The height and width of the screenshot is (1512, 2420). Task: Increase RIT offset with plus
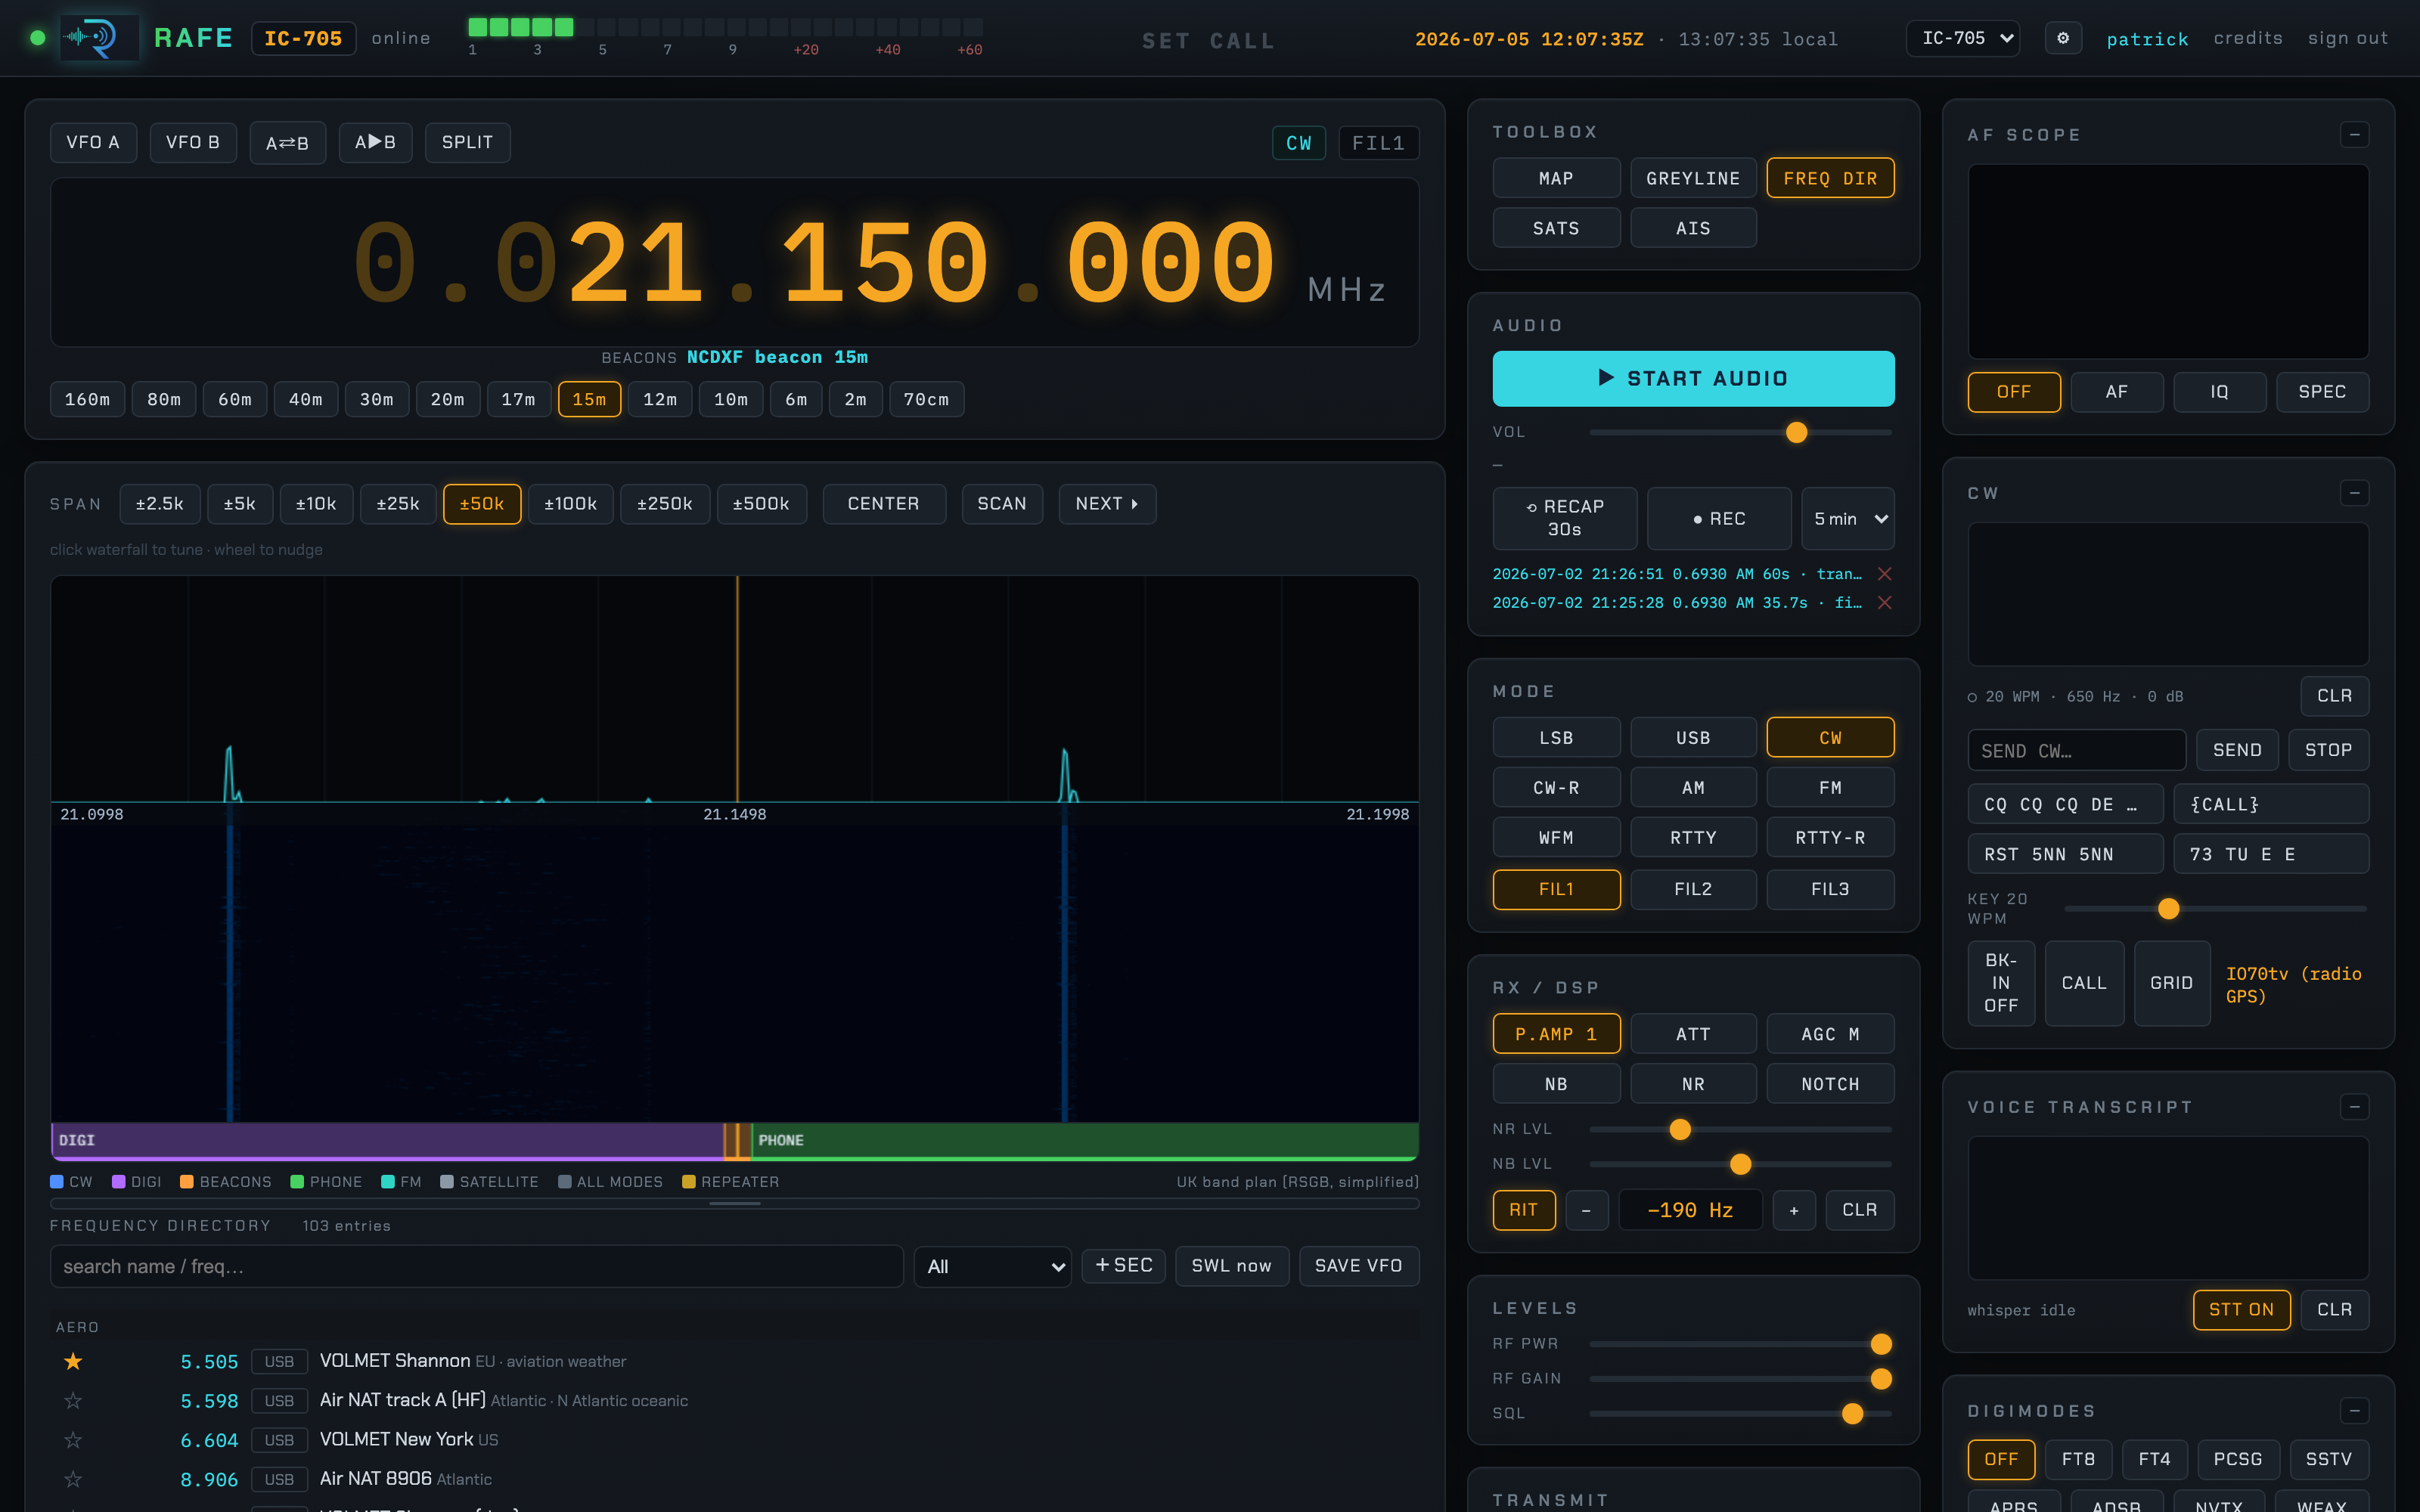point(1794,1210)
